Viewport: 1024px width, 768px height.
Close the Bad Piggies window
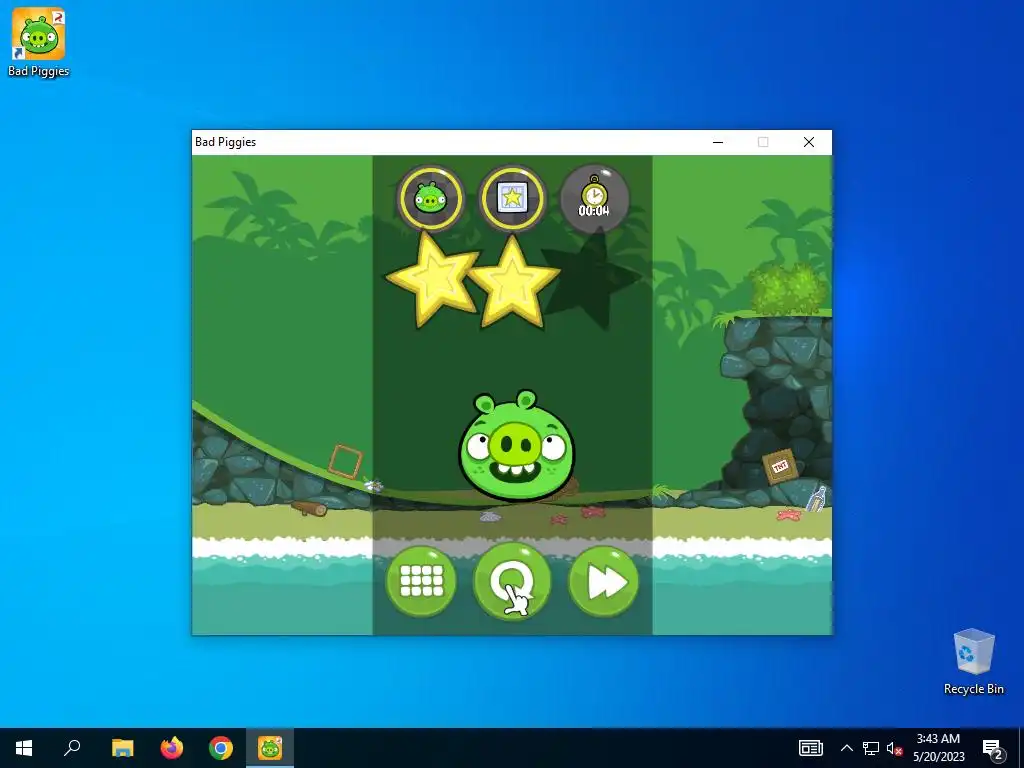(x=808, y=142)
